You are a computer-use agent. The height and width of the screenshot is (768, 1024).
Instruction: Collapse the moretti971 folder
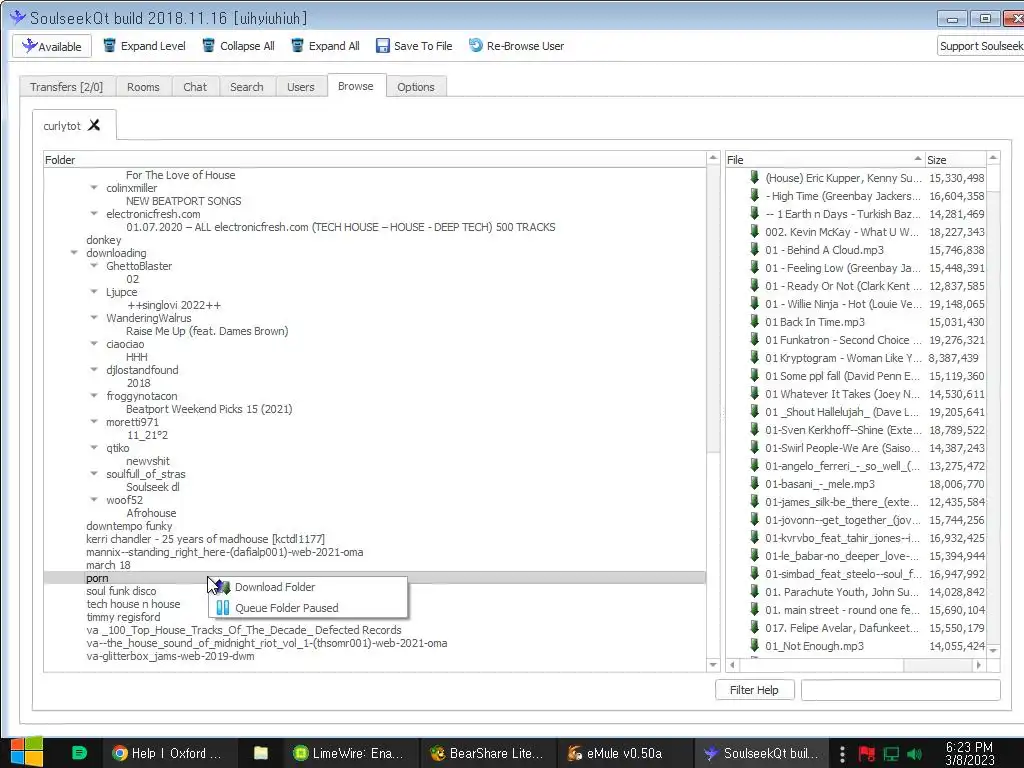point(94,422)
